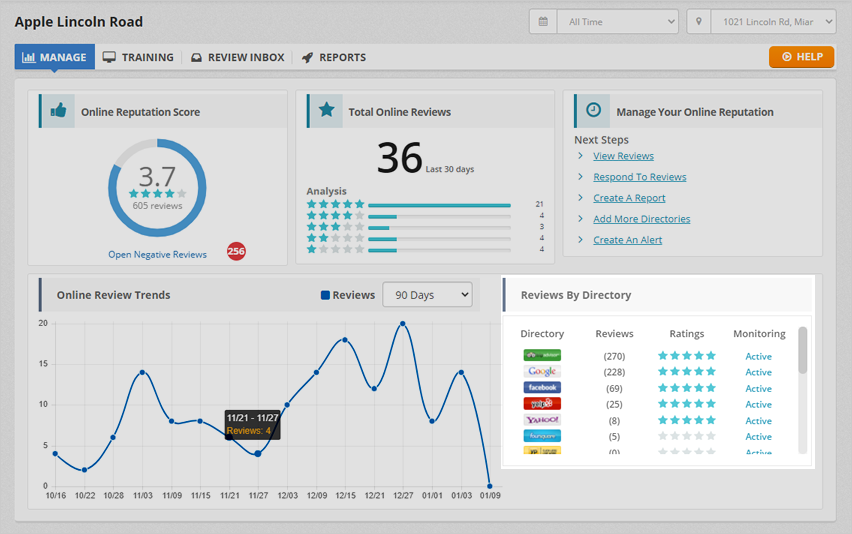This screenshot has height=534, width=852.
Task: Expand the 90 Days trend period dropdown
Action: (x=427, y=295)
